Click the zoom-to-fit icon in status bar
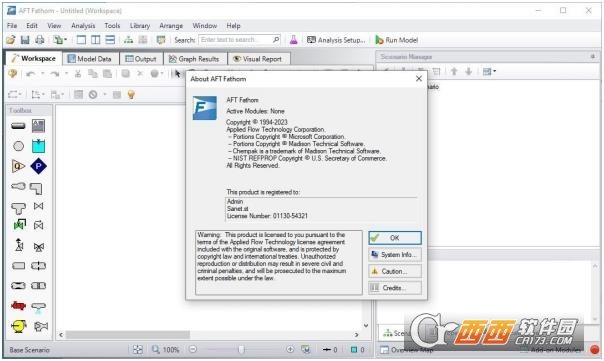The height and width of the screenshot is (361, 604). point(137,349)
